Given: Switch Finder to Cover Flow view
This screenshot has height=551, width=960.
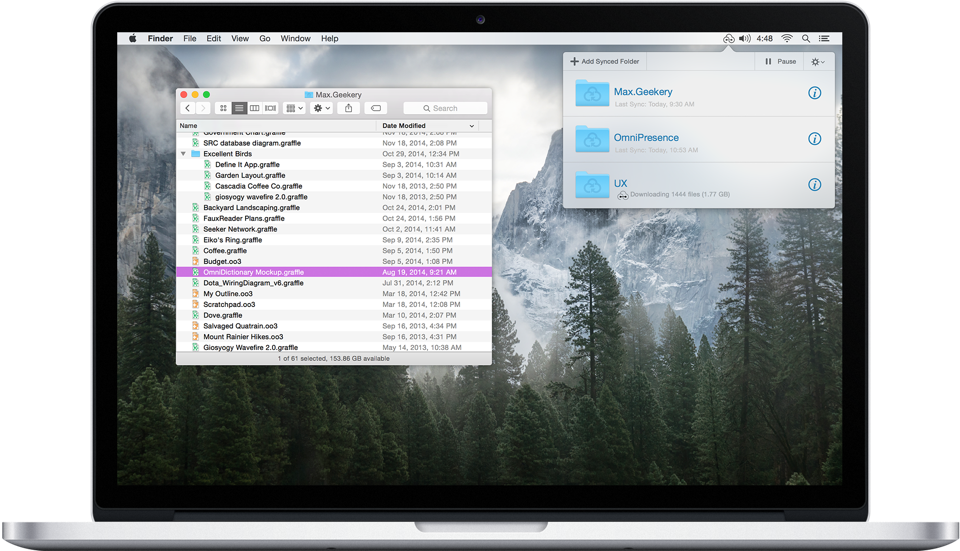Looking at the screenshot, I should pos(270,108).
